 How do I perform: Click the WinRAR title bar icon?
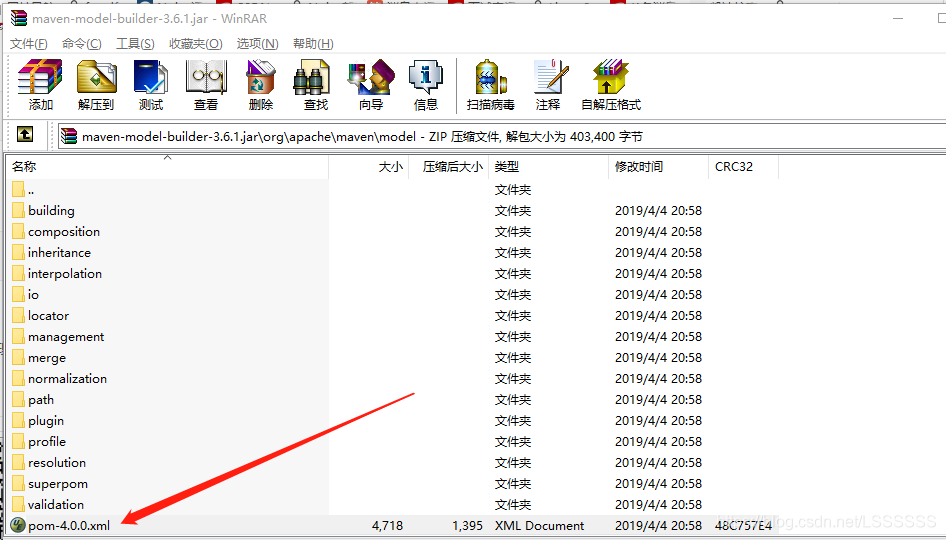19,18
